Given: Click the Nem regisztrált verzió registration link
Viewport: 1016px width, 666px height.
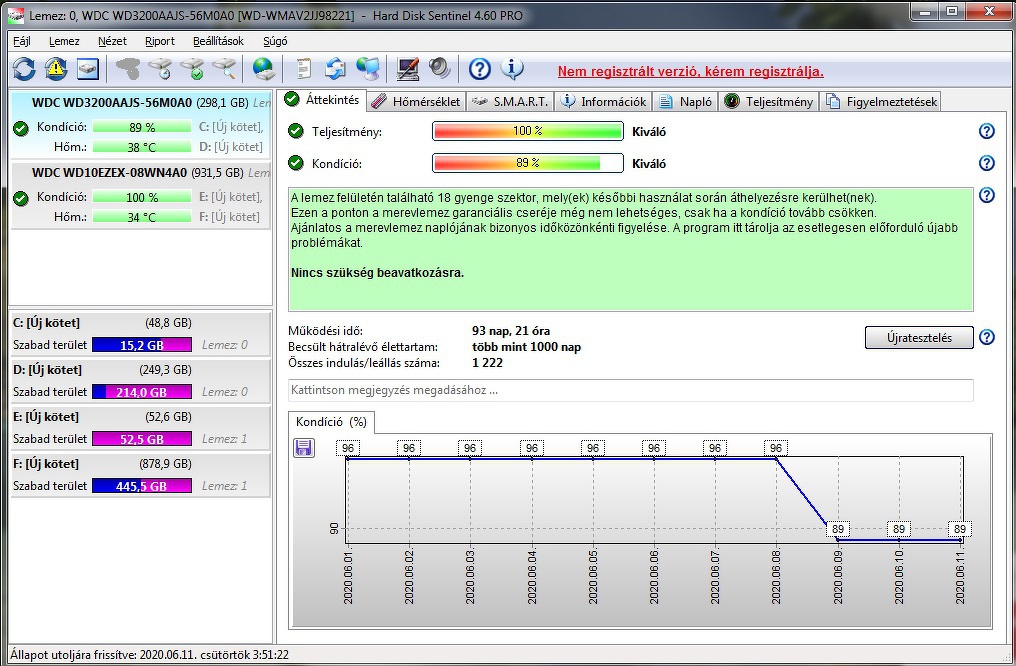Looking at the screenshot, I should 691,71.
